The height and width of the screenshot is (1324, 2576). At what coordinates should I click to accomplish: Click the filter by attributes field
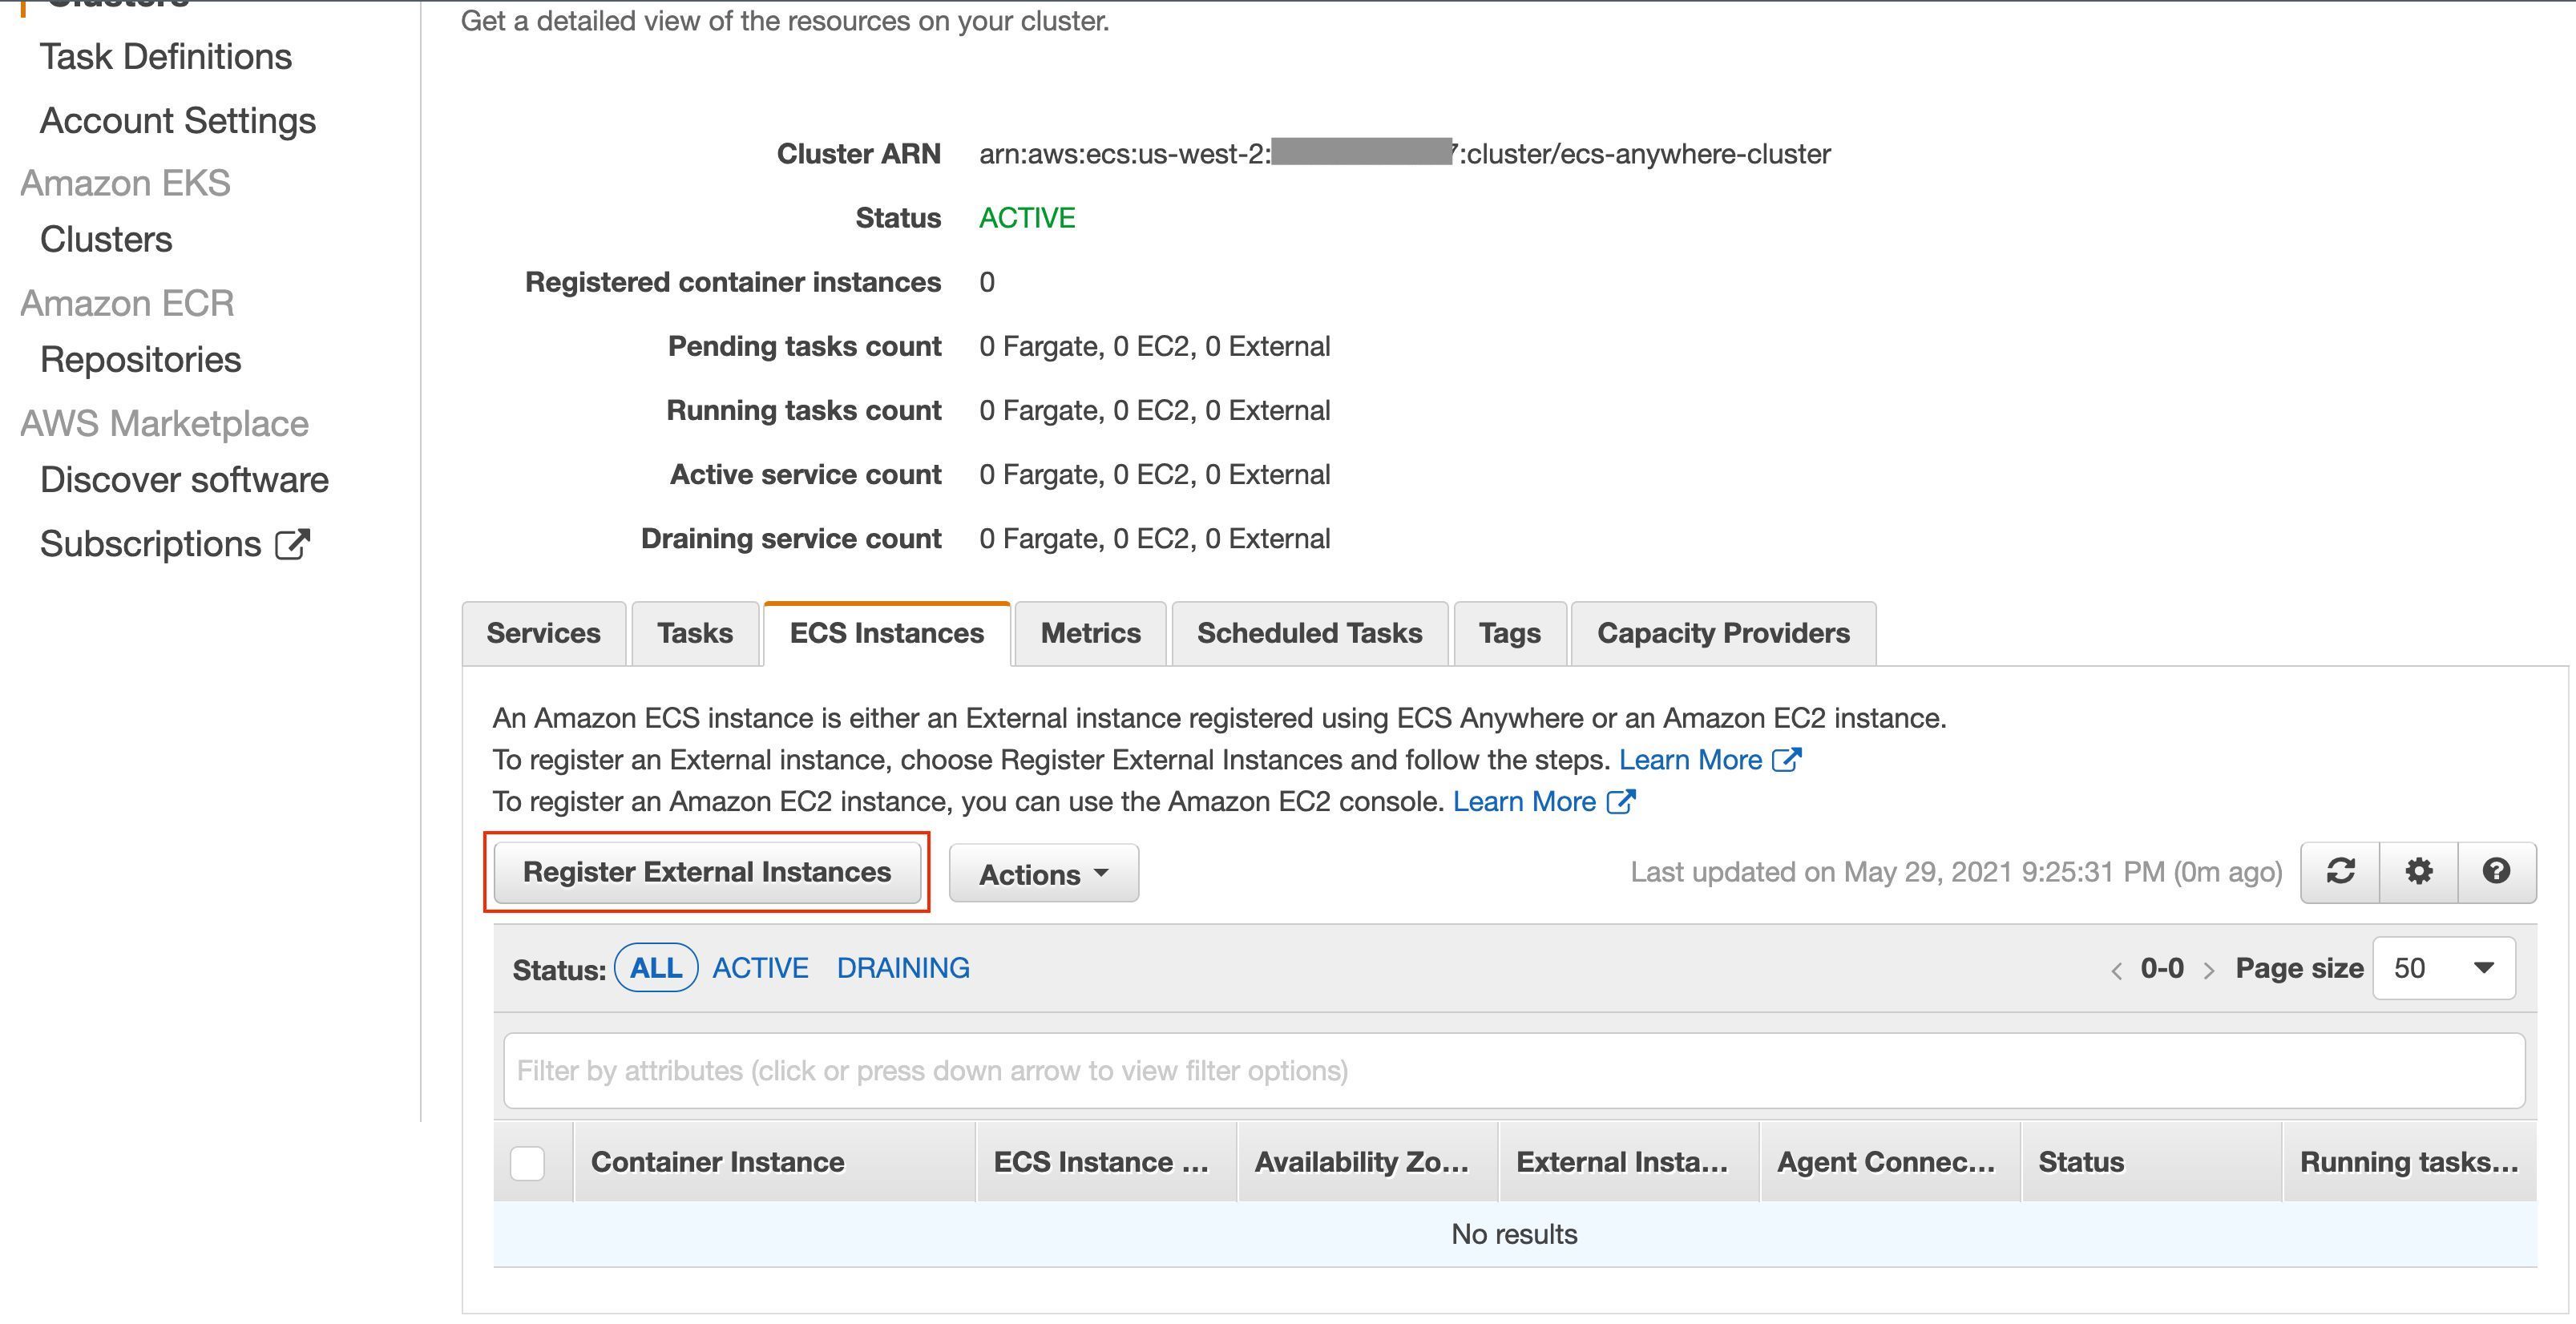pos(1514,1071)
